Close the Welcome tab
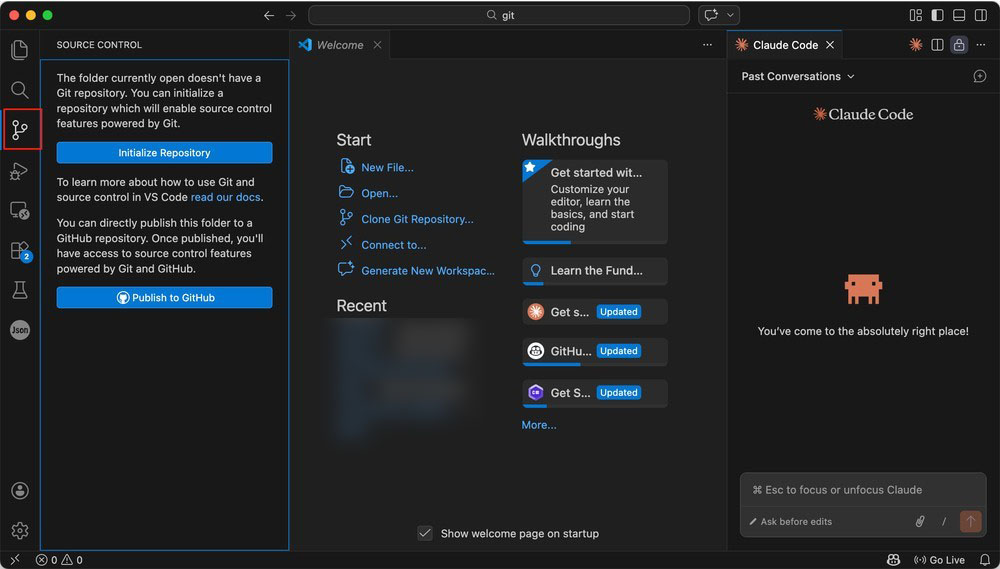 point(378,45)
